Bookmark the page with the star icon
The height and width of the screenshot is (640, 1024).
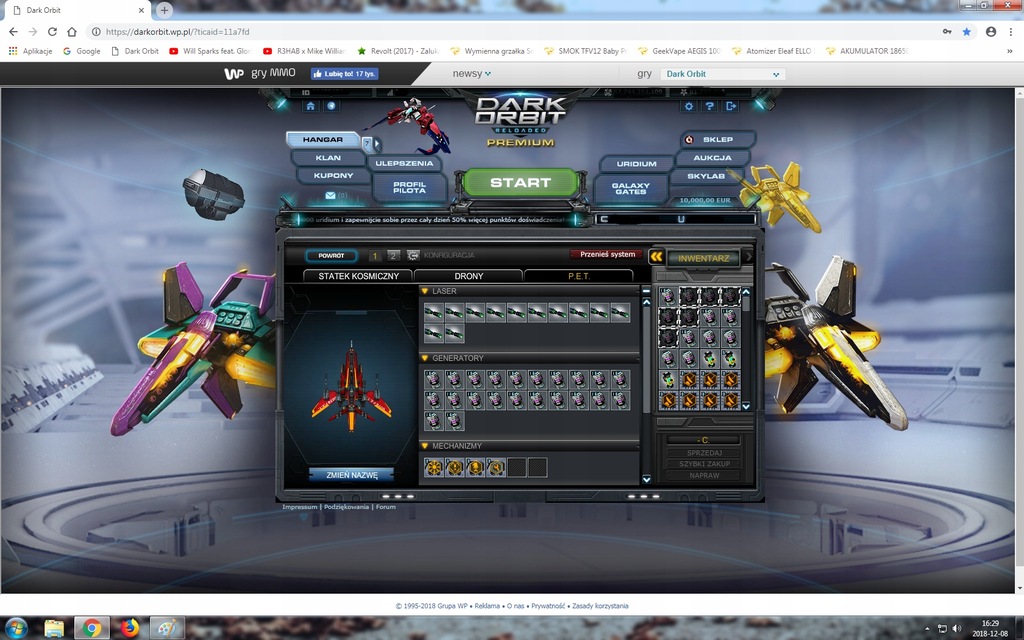[967, 31]
